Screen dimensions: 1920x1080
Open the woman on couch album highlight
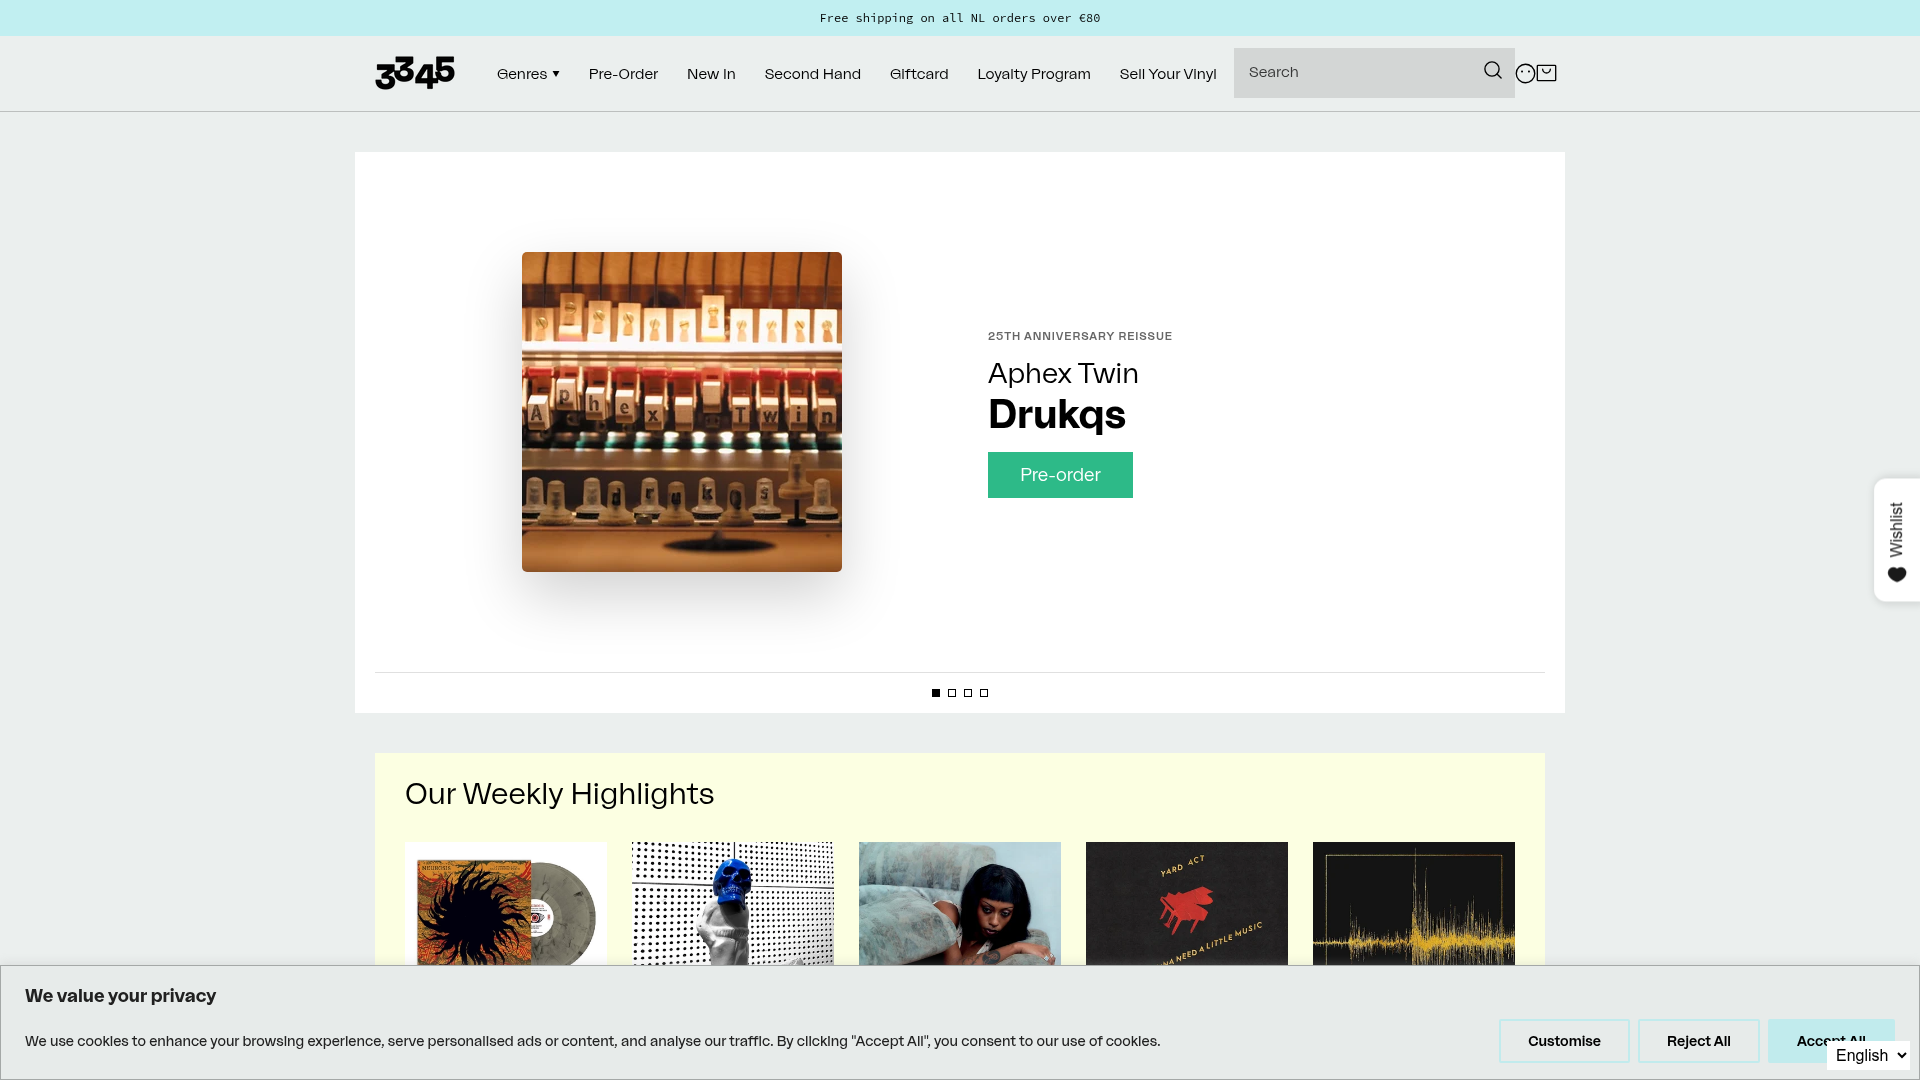point(960,904)
